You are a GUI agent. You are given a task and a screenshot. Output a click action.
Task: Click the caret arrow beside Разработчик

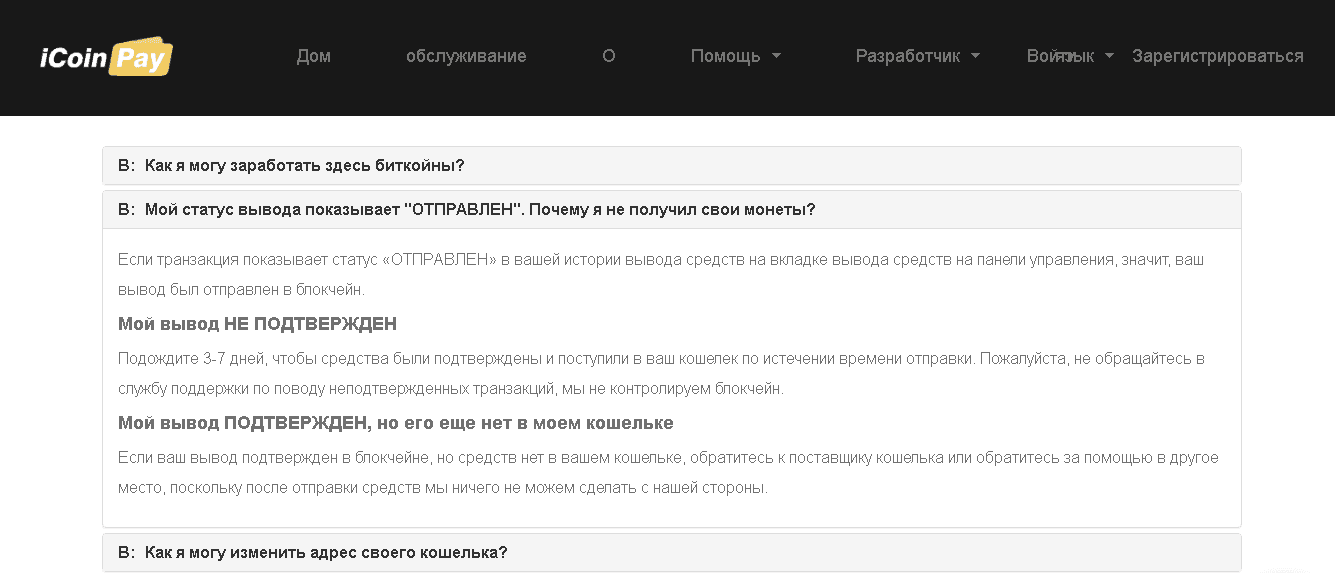[x=975, y=56]
